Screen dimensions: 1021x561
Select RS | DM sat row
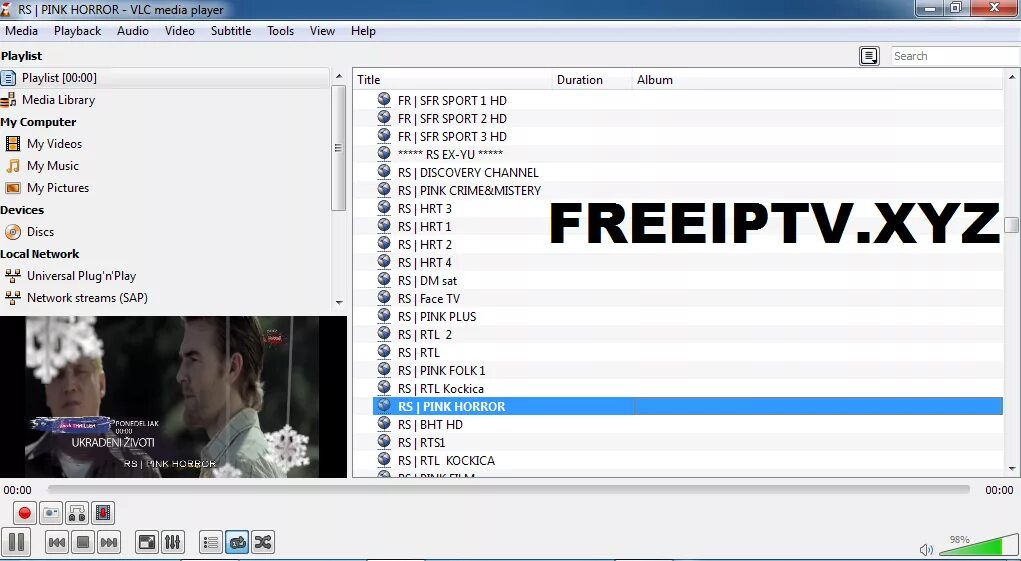(x=688, y=280)
